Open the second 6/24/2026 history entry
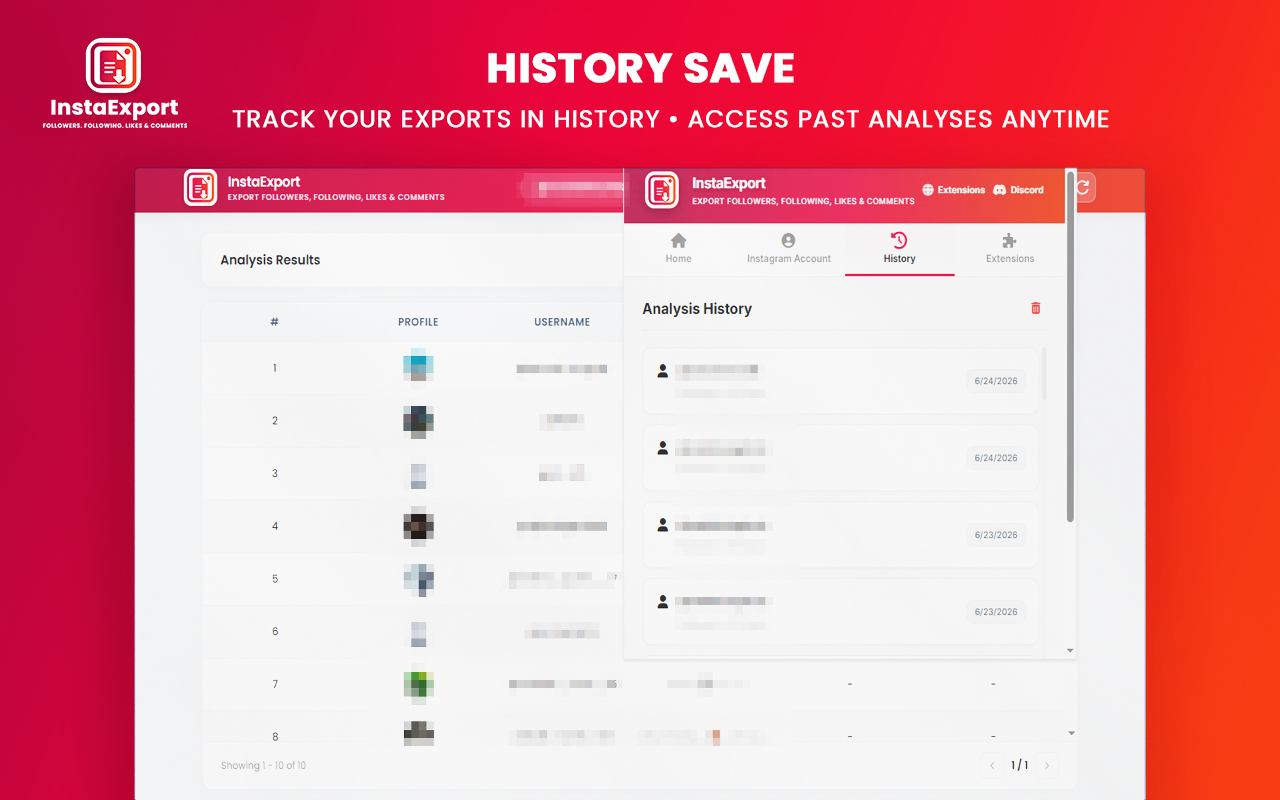Screen dimensions: 1280x800 (840, 457)
